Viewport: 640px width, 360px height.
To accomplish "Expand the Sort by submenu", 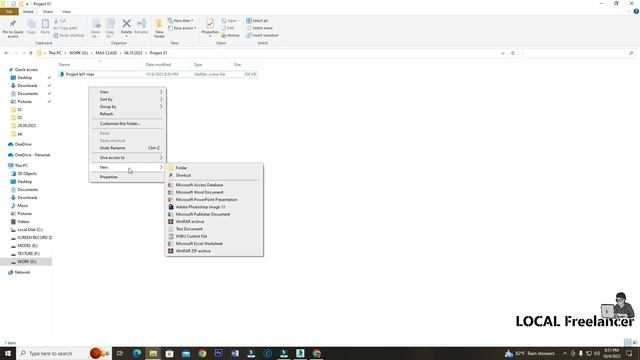I will point(127,99).
